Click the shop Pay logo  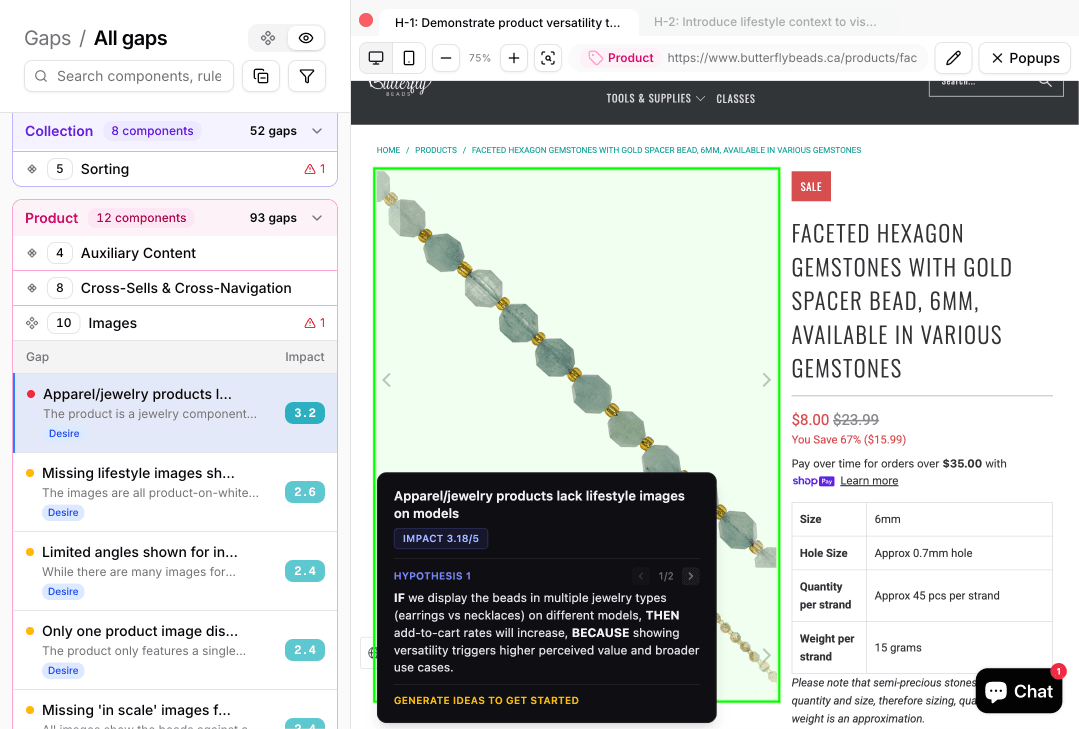pos(813,480)
